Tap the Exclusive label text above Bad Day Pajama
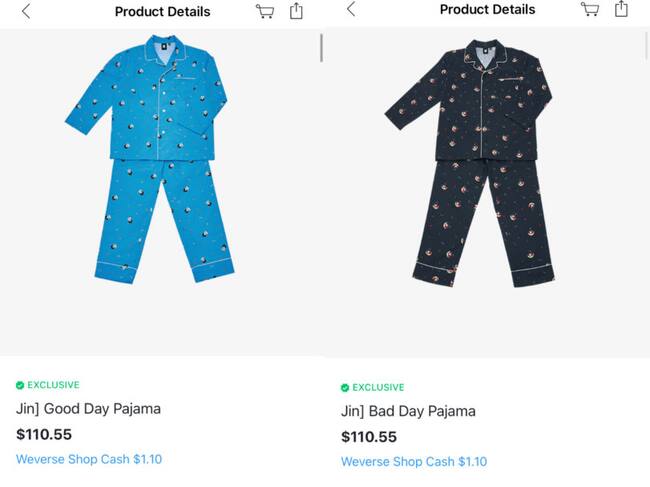 (x=378, y=387)
